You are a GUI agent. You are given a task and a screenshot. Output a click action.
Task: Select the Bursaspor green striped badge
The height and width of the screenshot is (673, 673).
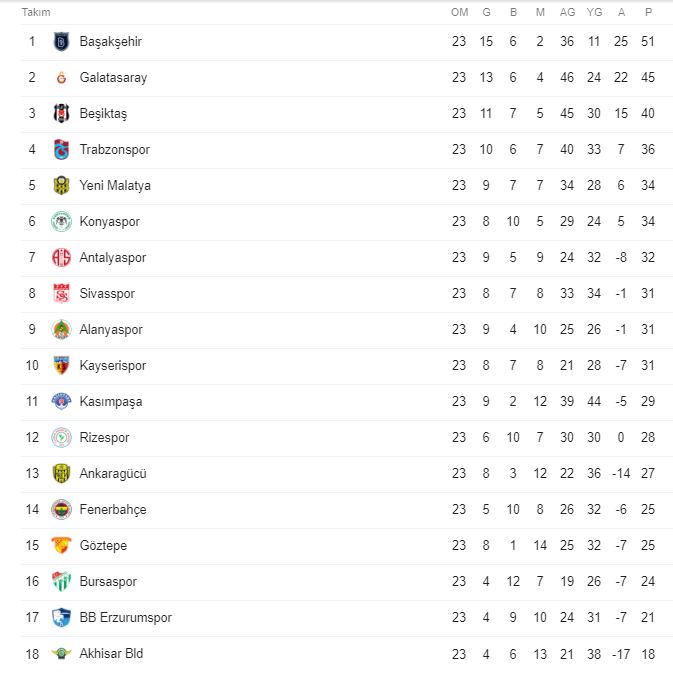[61, 581]
